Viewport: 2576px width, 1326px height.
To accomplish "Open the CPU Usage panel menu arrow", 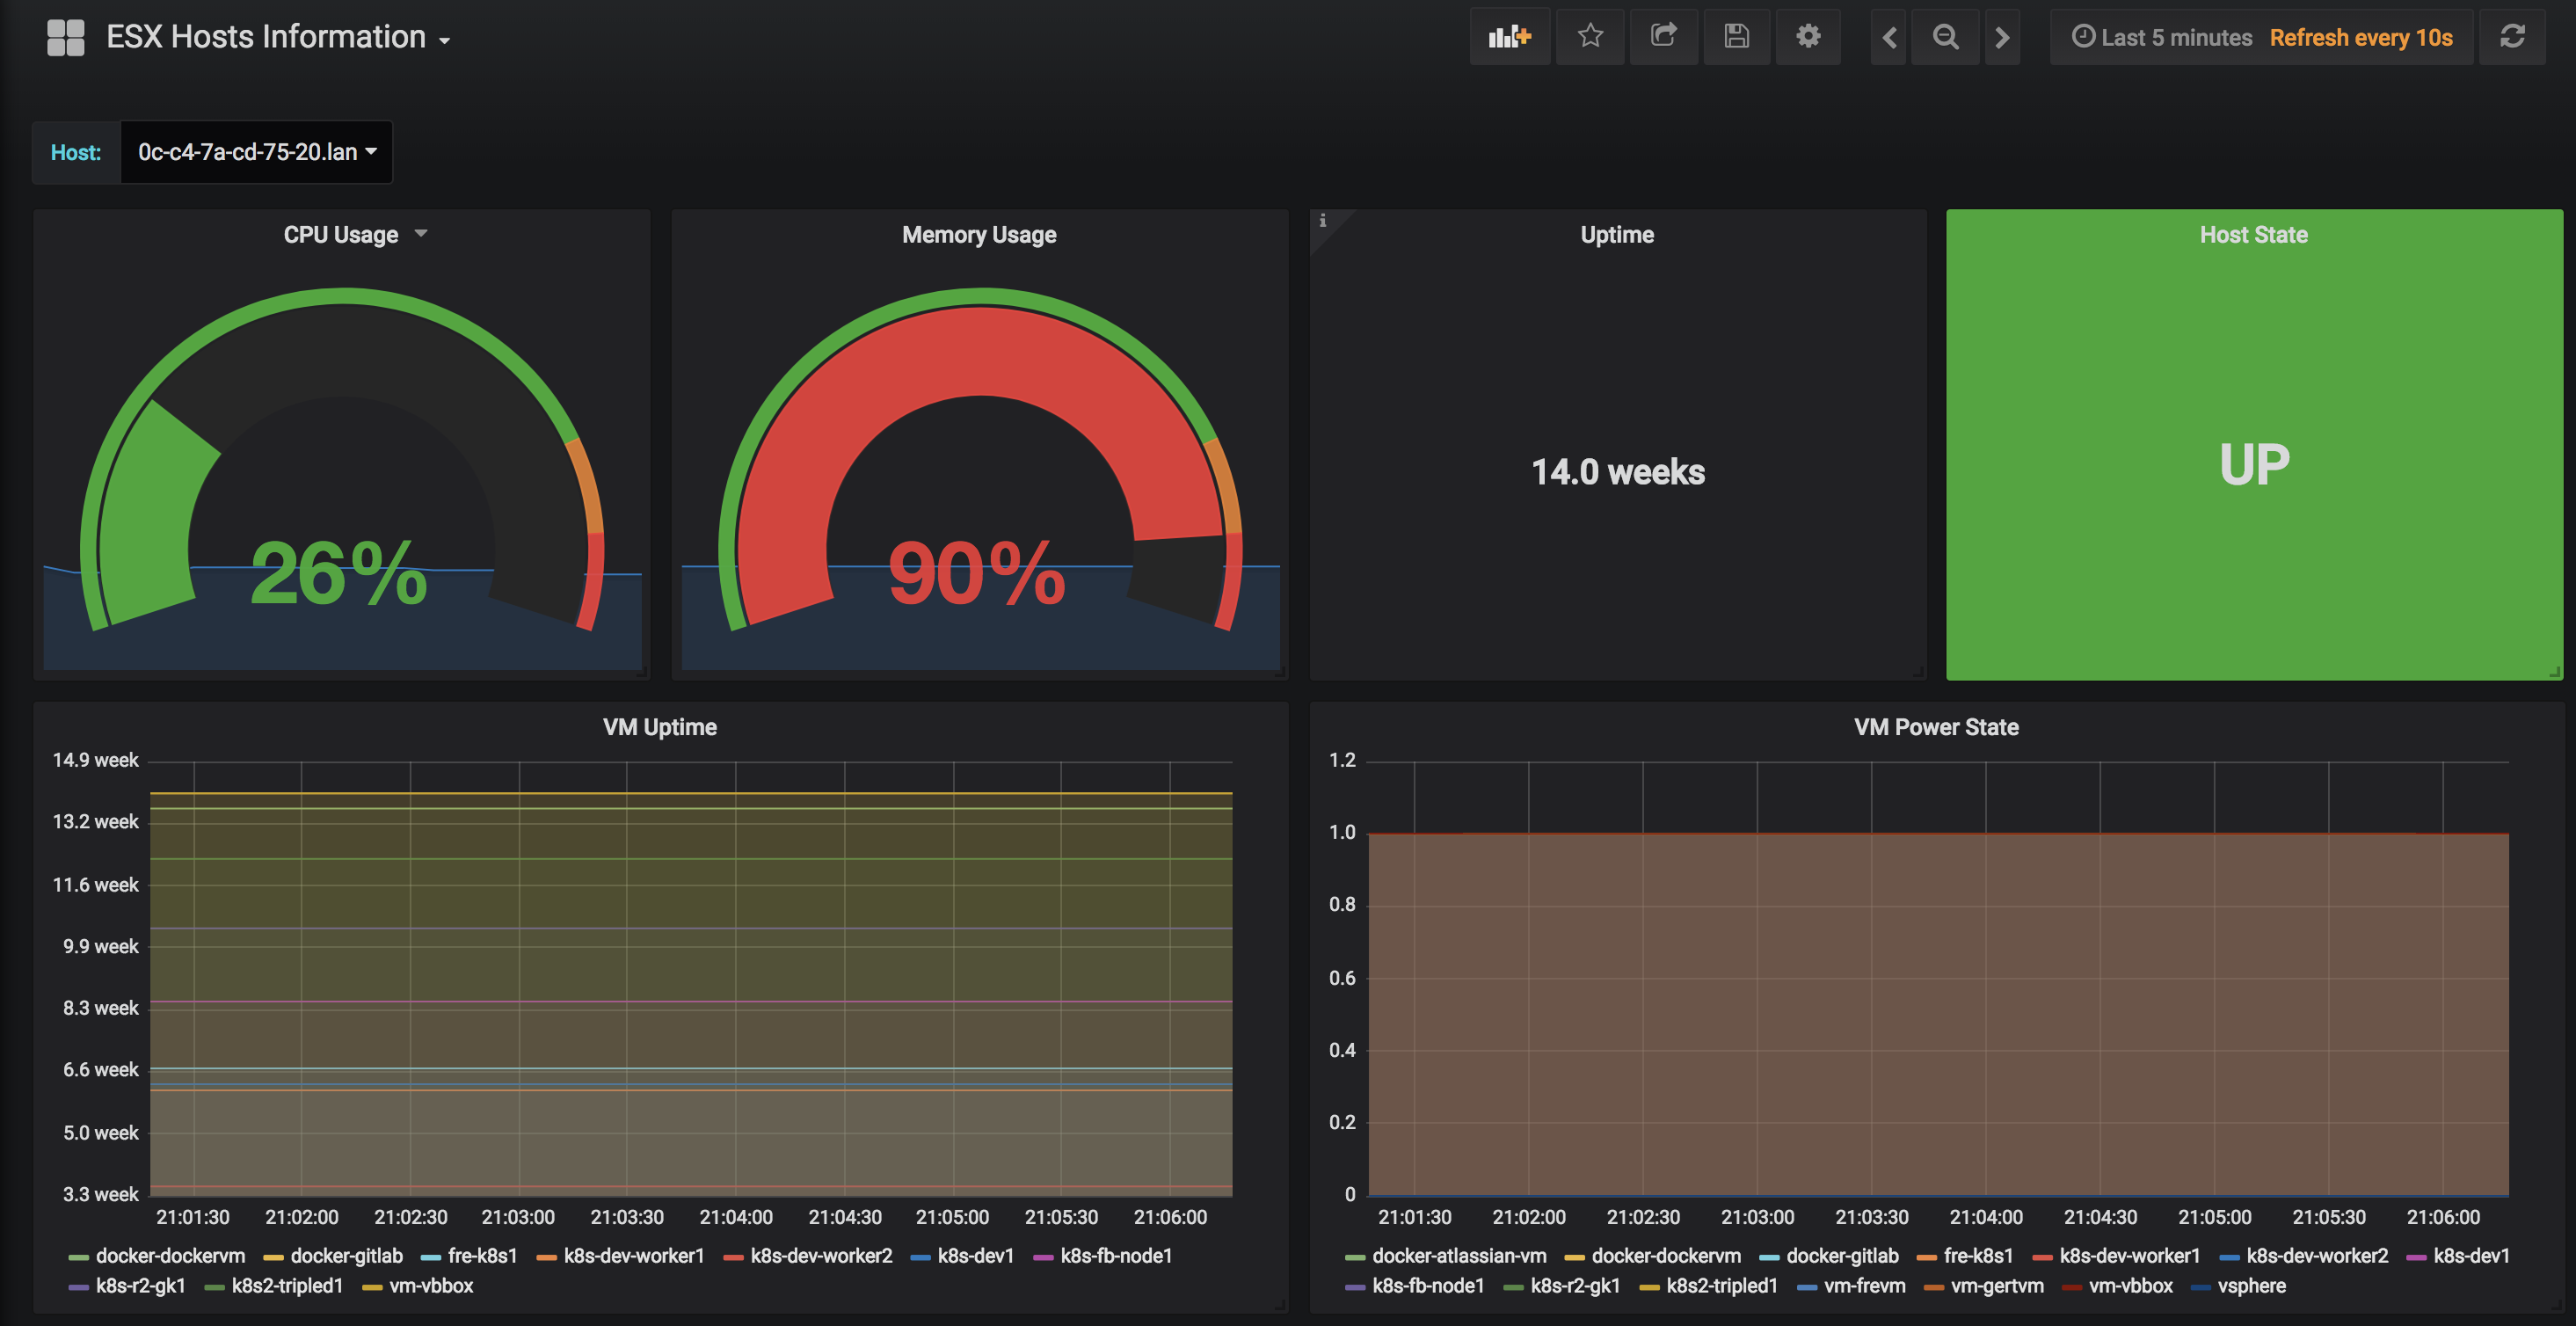I will point(421,234).
